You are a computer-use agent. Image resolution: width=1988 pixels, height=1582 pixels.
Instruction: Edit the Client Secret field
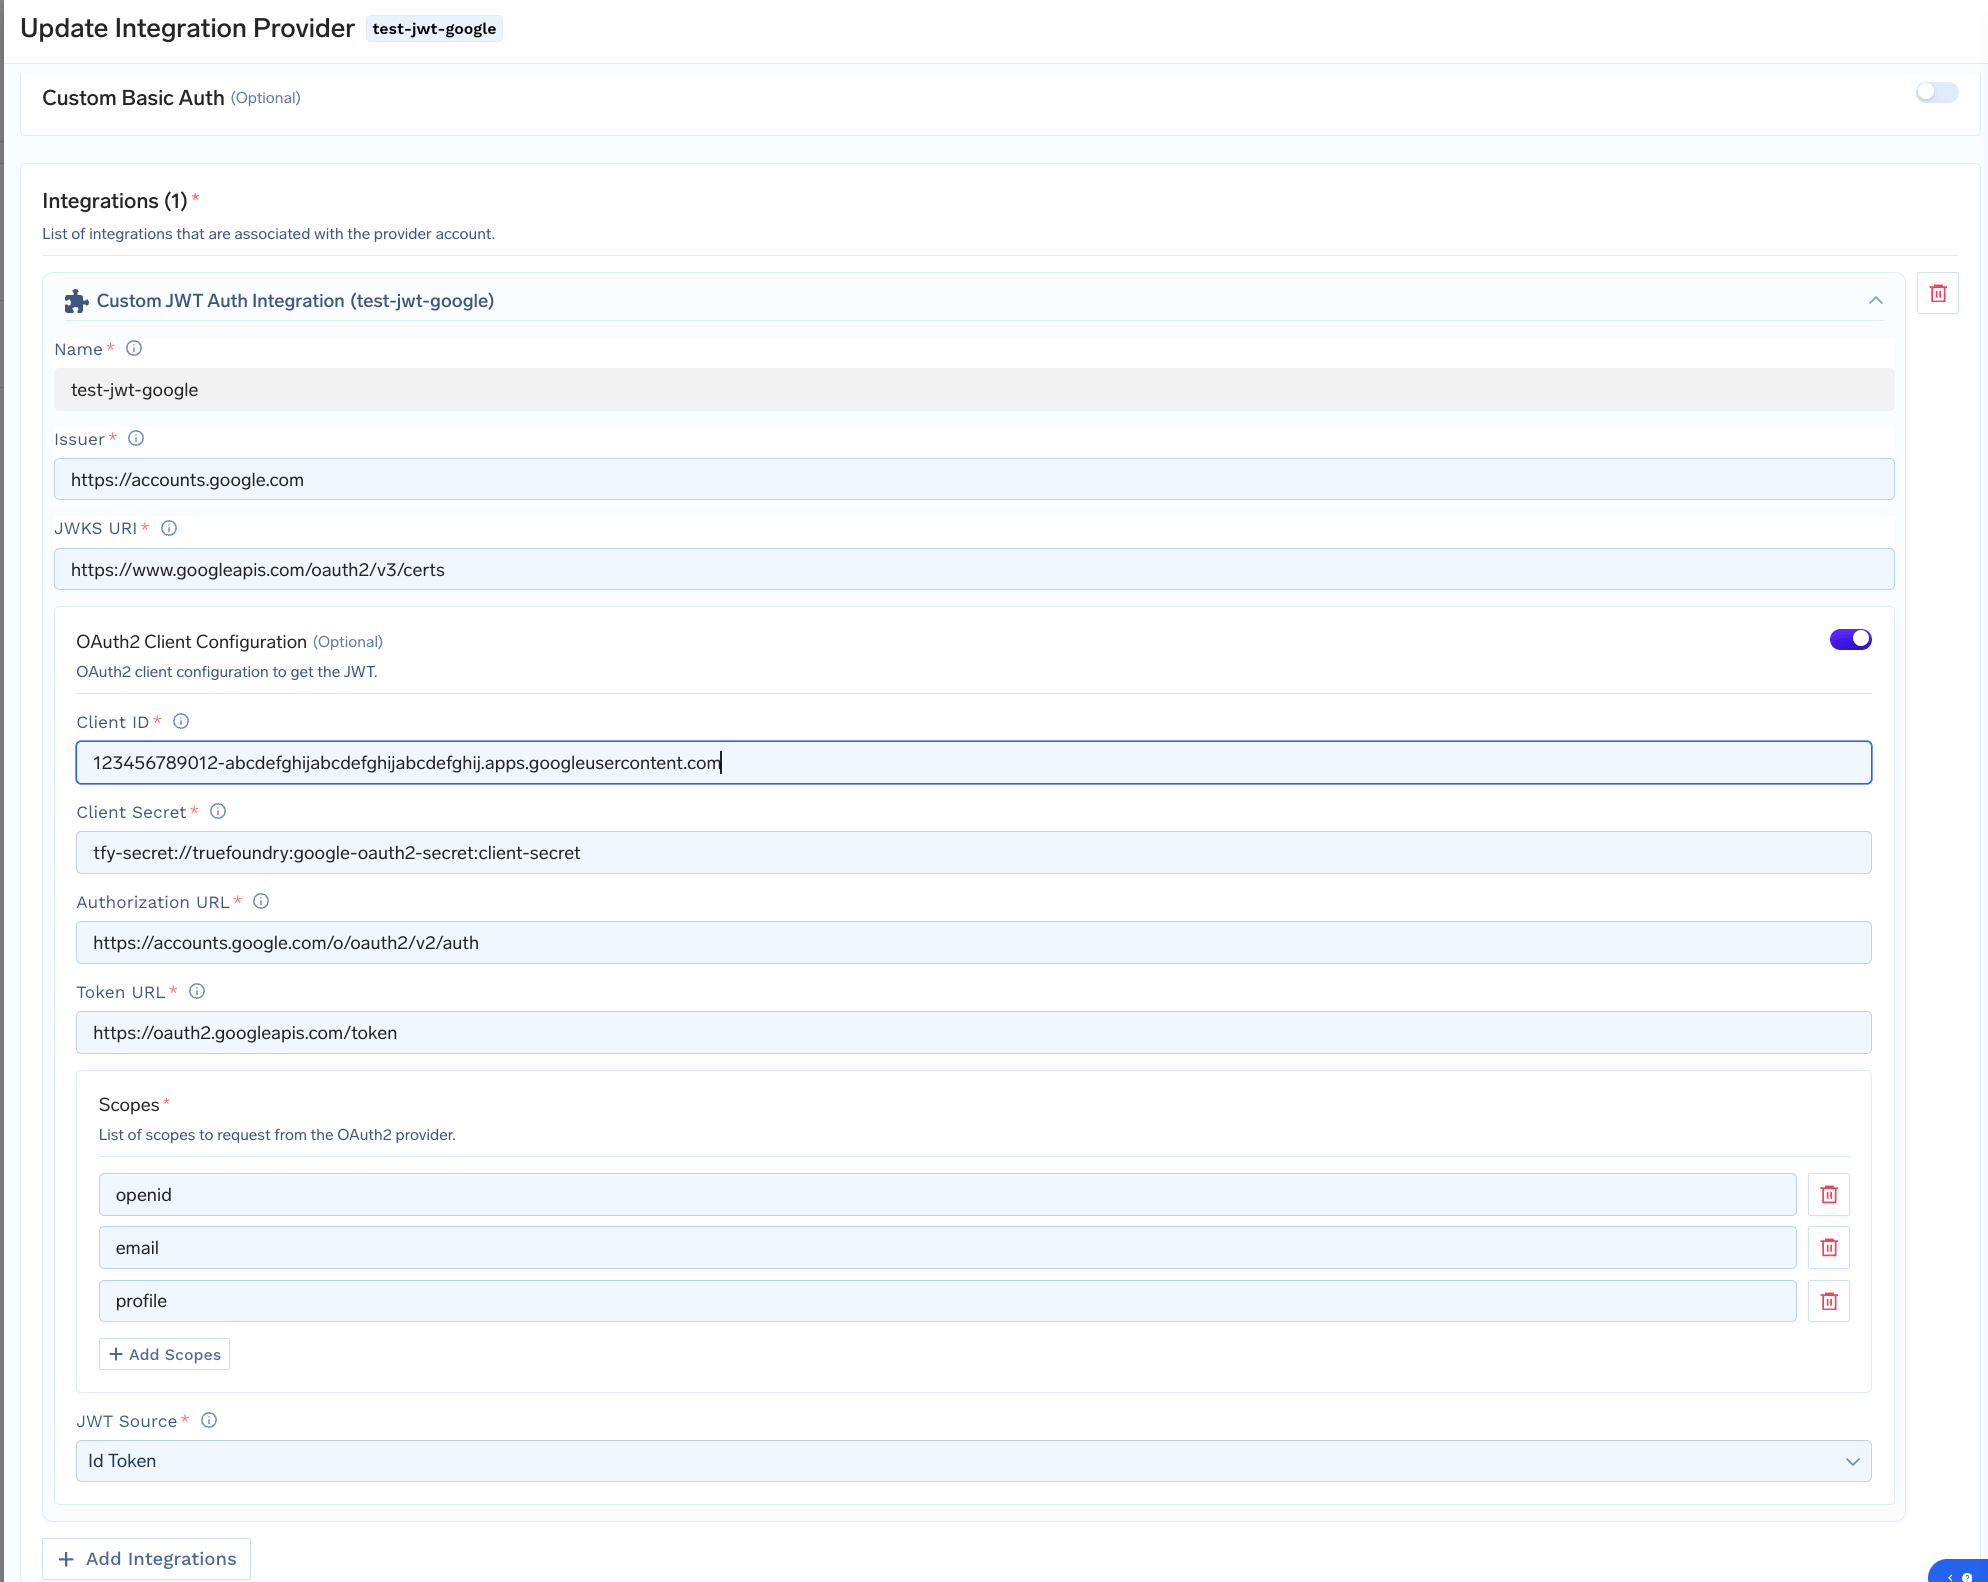(973, 853)
